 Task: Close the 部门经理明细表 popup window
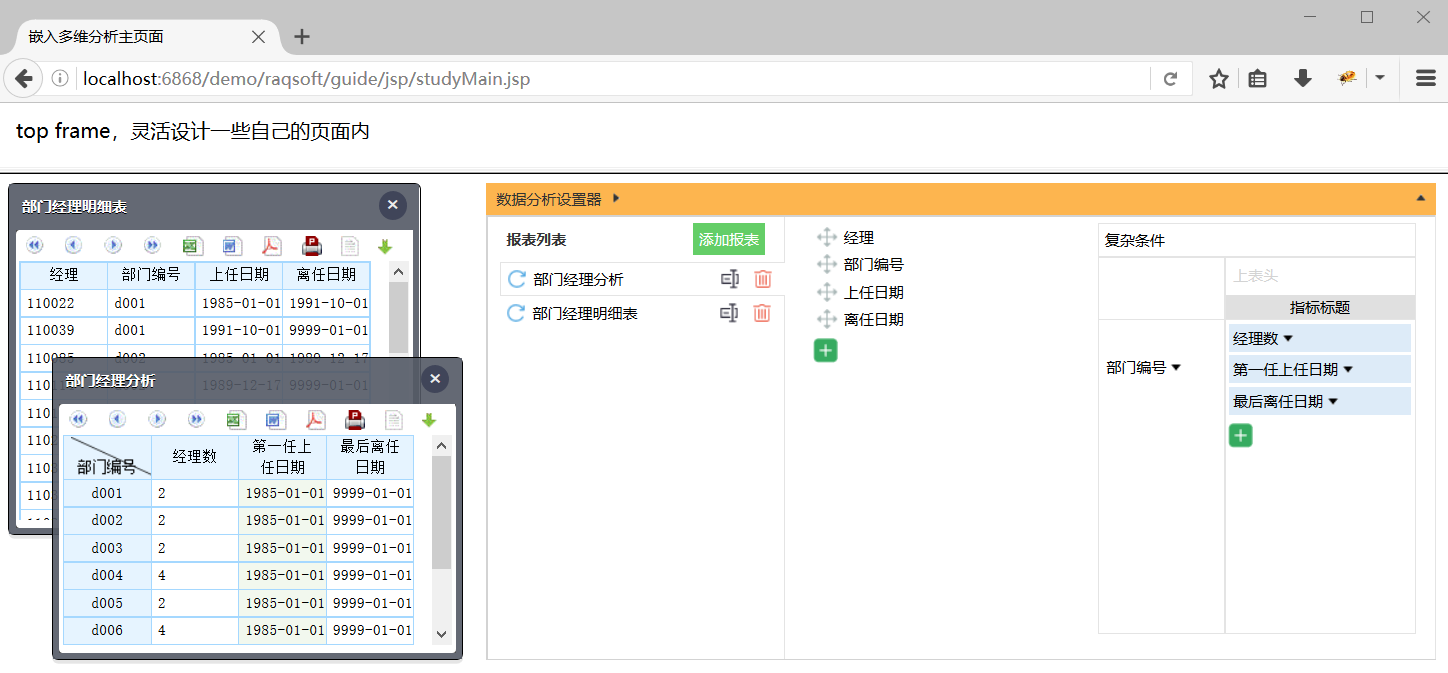393,205
